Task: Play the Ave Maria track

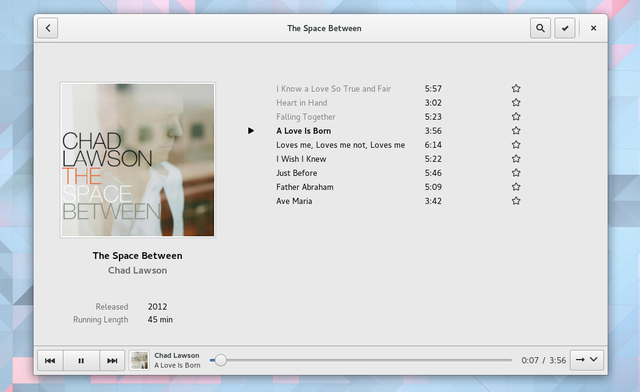Action: click(x=294, y=201)
